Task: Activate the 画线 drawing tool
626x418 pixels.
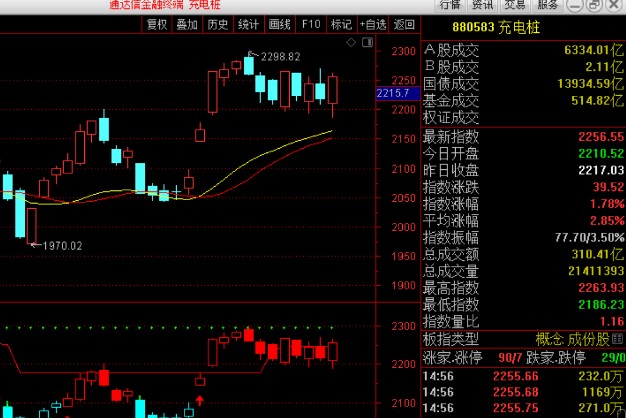Action: click(279, 25)
